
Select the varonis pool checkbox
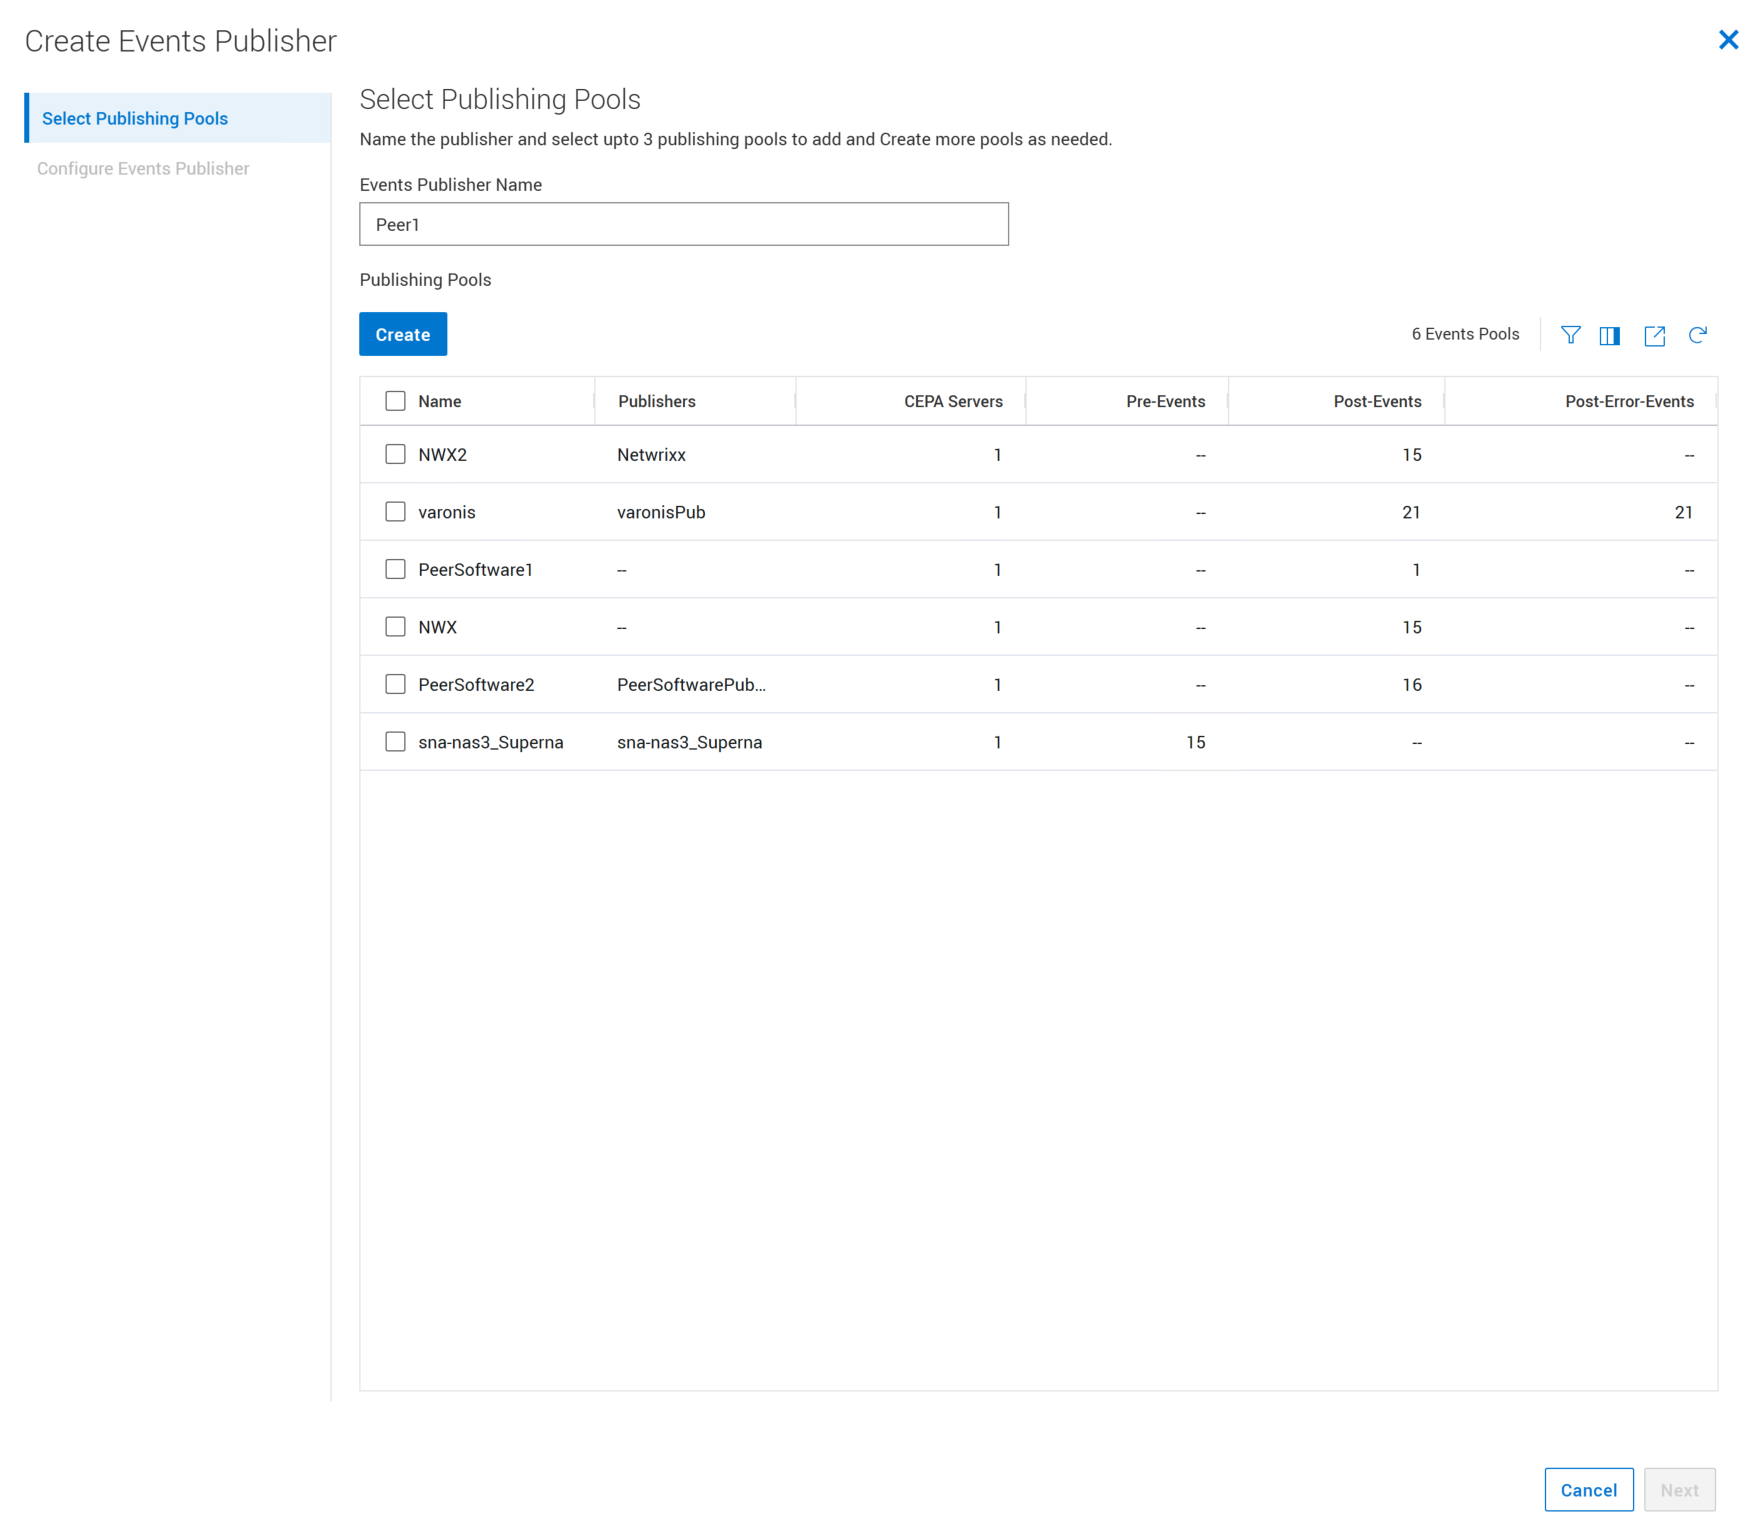coord(395,512)
